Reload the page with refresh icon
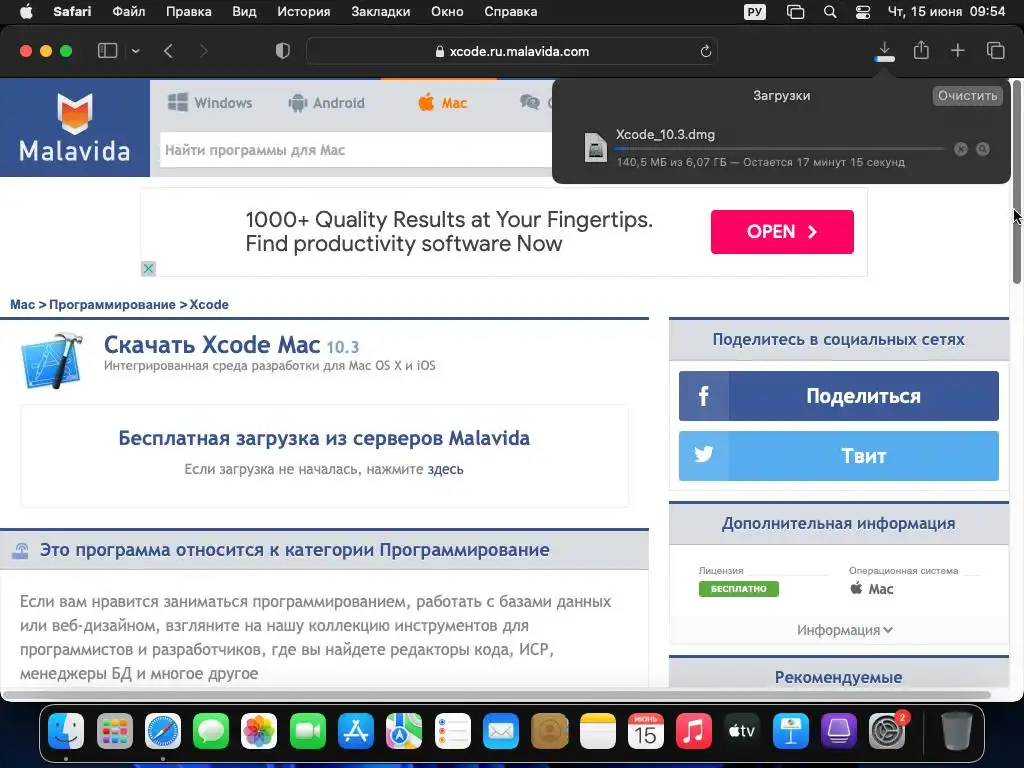Viewport: 1024px width, 768px height. 705,52
